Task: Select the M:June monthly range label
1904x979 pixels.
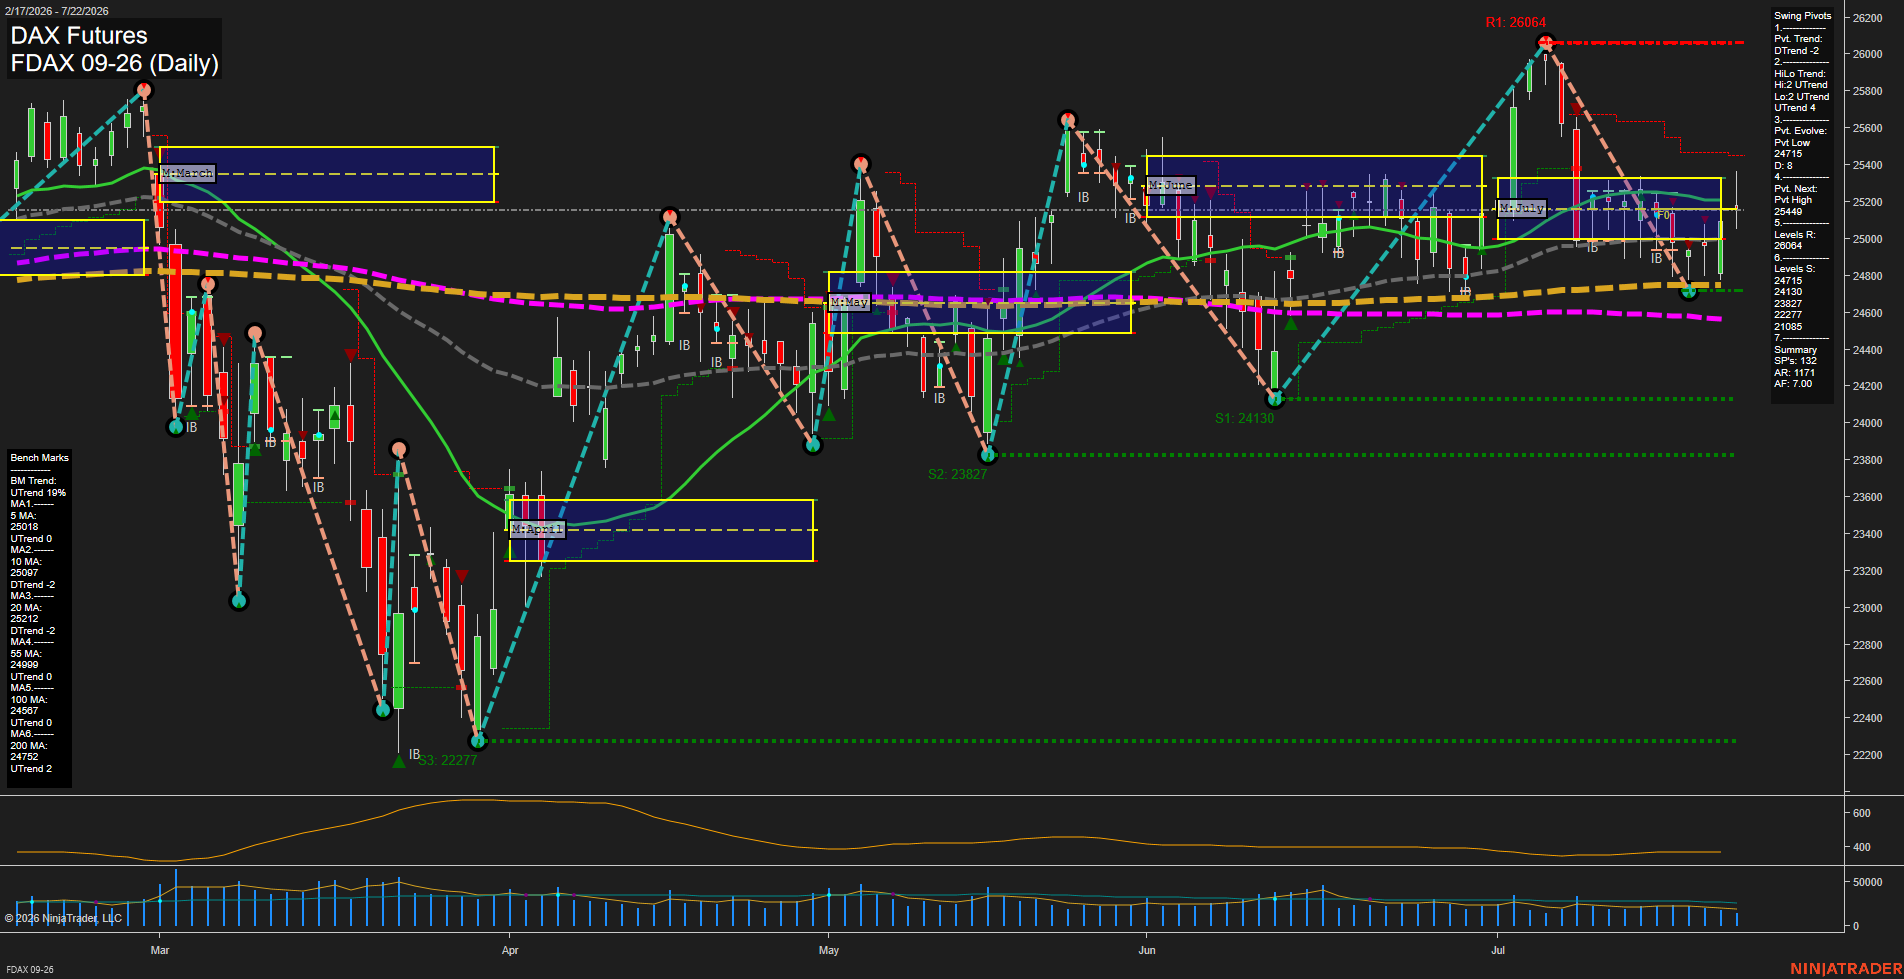Action: (1171, 185)
